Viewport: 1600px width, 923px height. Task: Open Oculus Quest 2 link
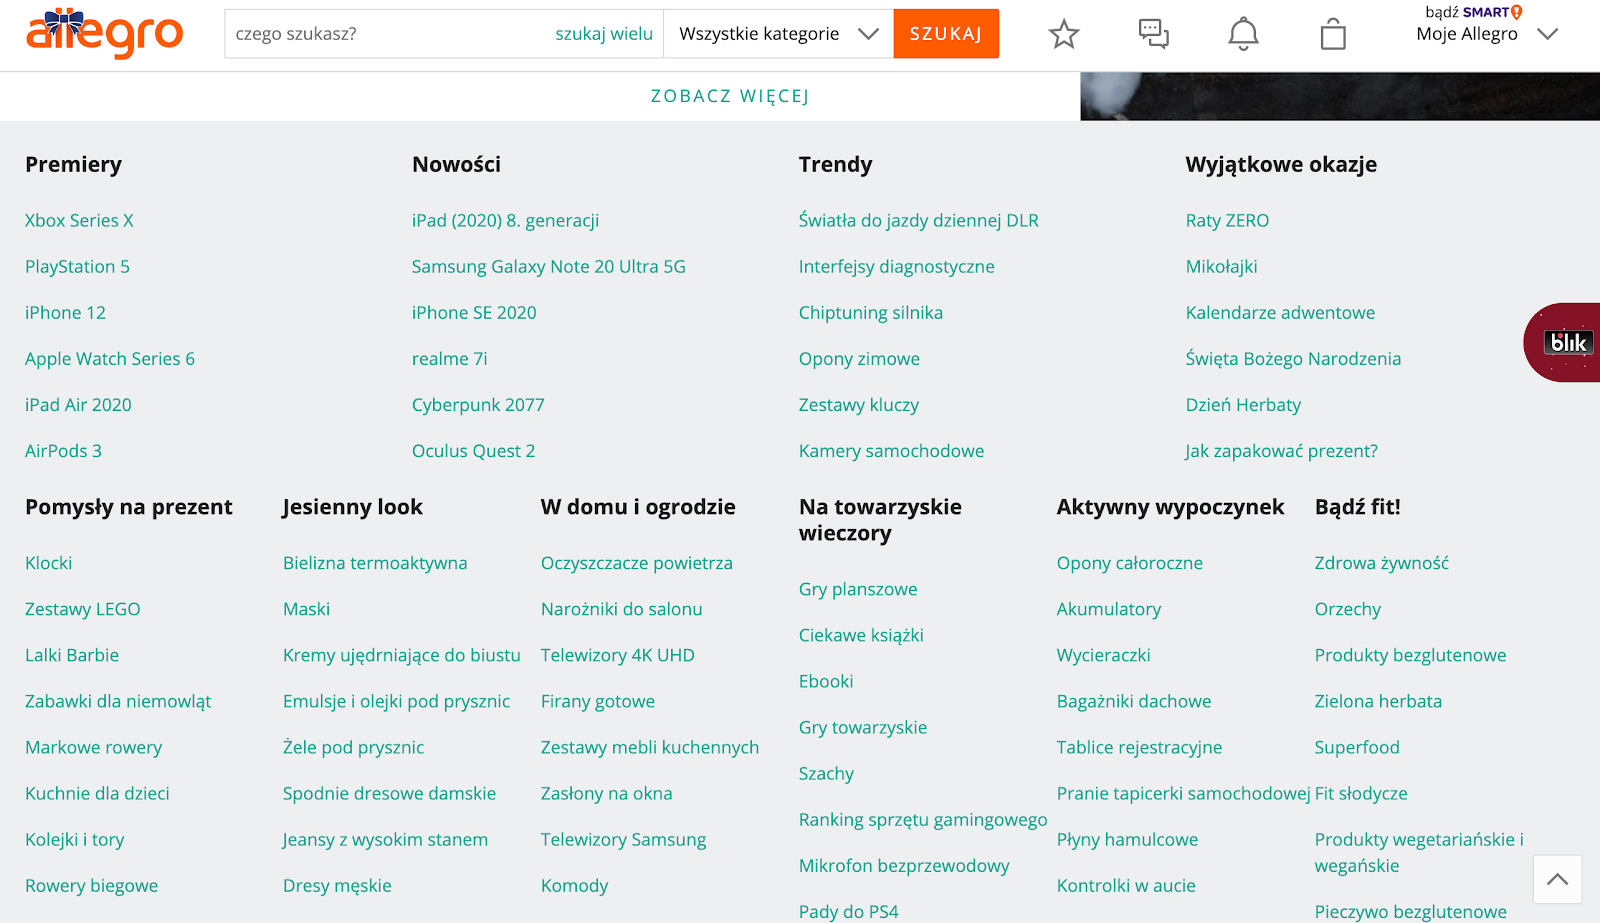pos(473,451)
